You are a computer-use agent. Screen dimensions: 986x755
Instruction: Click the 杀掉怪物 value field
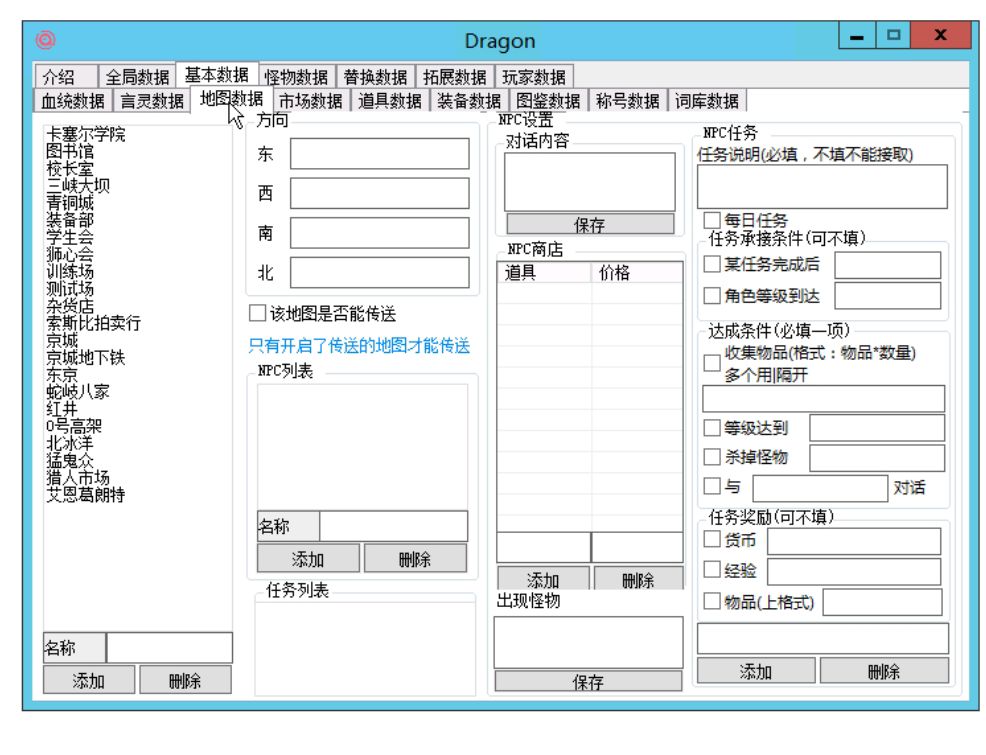click(877, 458)
